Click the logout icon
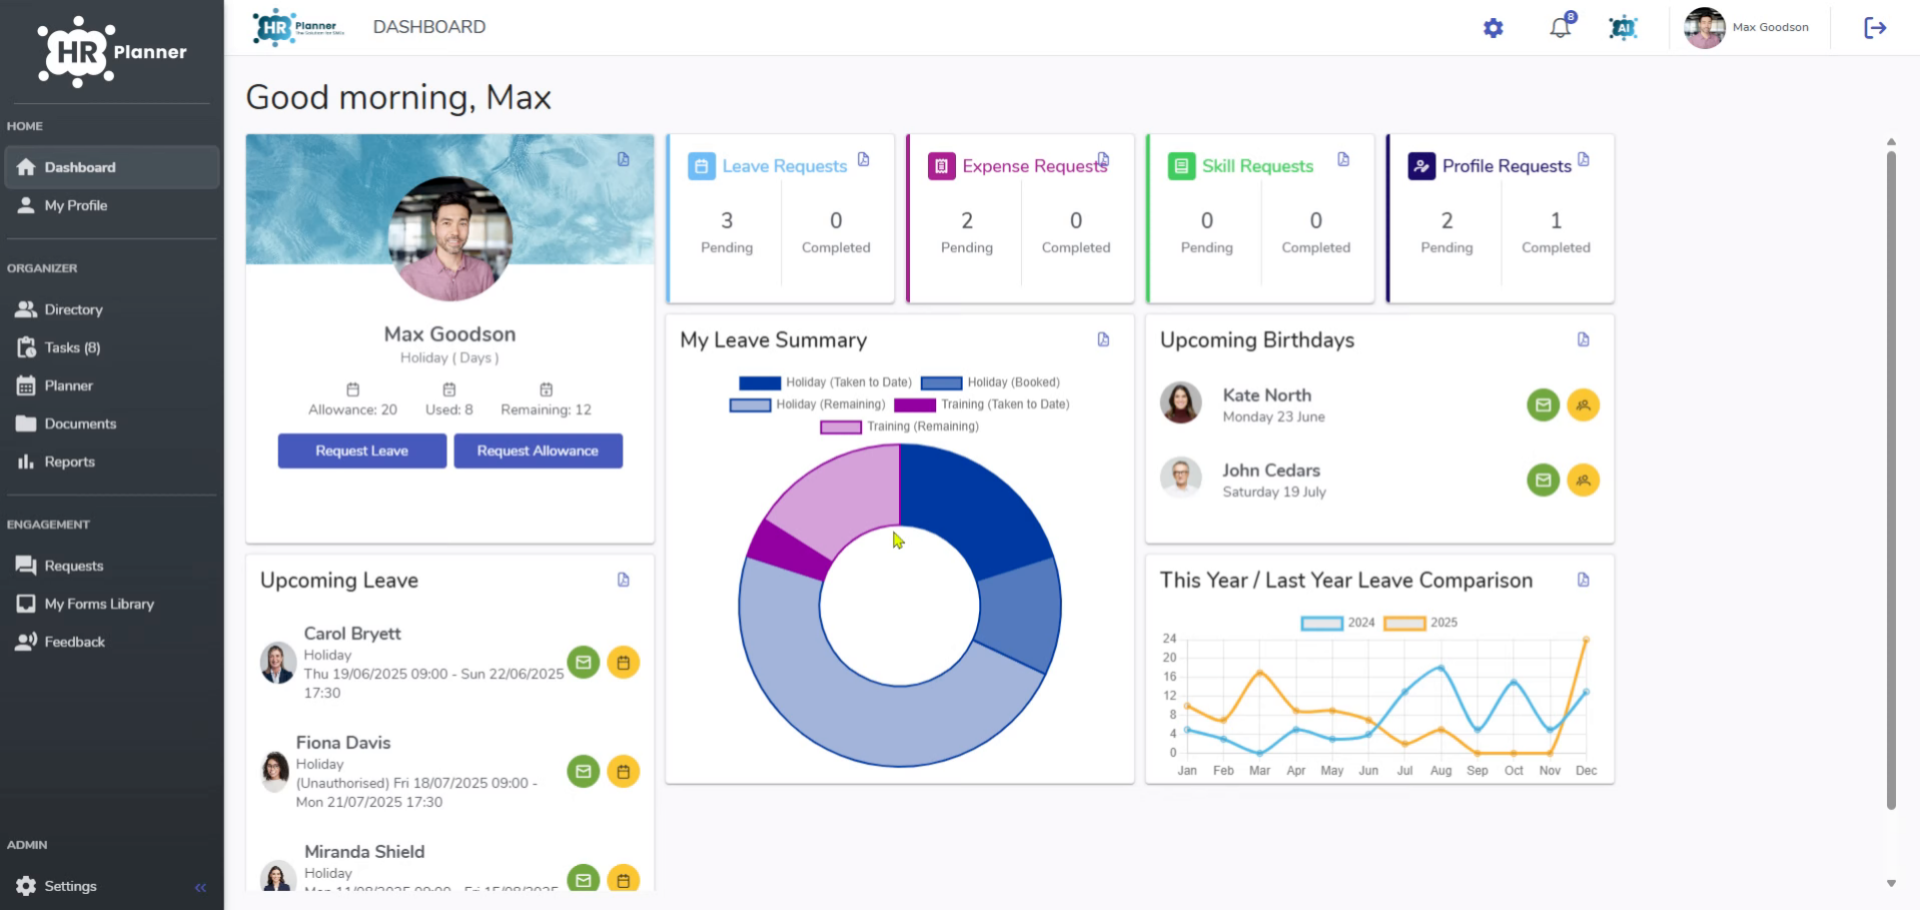 pos(1875,28)
